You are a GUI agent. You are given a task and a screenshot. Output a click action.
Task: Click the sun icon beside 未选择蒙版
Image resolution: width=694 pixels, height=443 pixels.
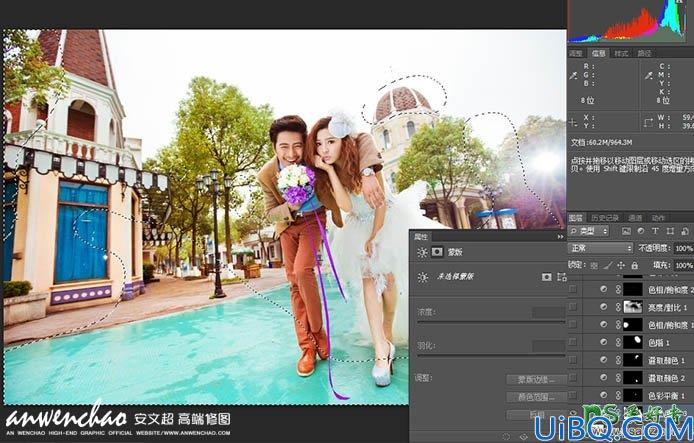click(423, 277)
